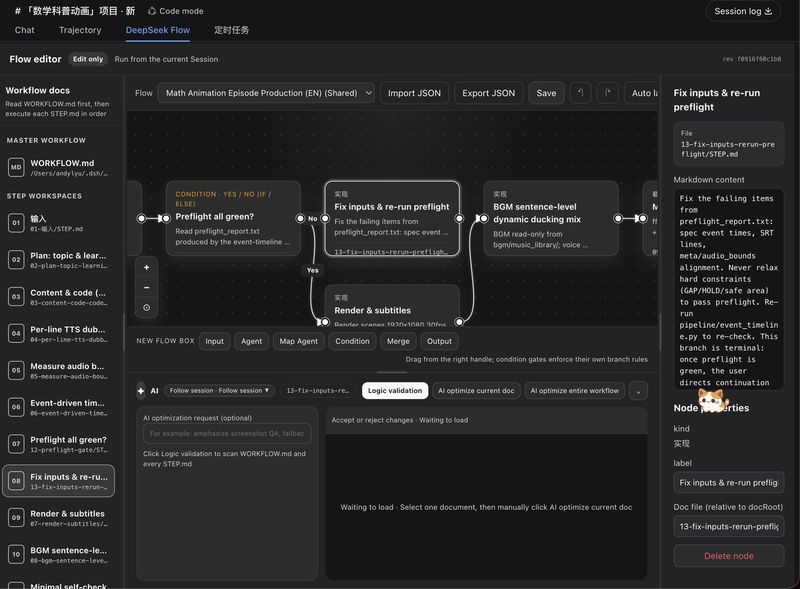Click the WORKFLOW.md MD file icon
800x589 pixels.
(16, 167)
